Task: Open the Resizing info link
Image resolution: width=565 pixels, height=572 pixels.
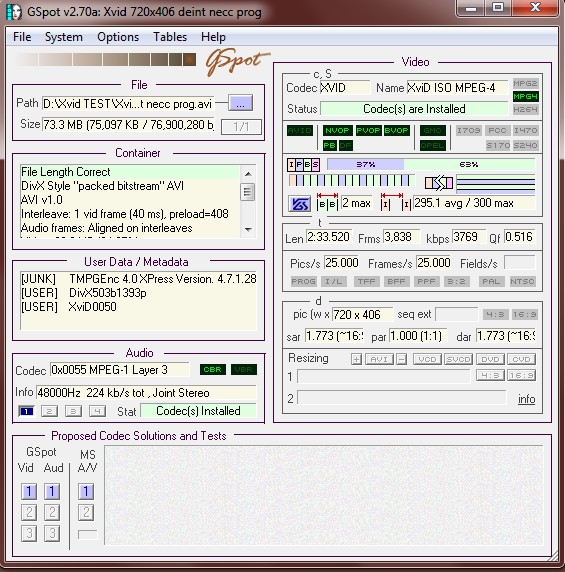Action: [526, 399]
